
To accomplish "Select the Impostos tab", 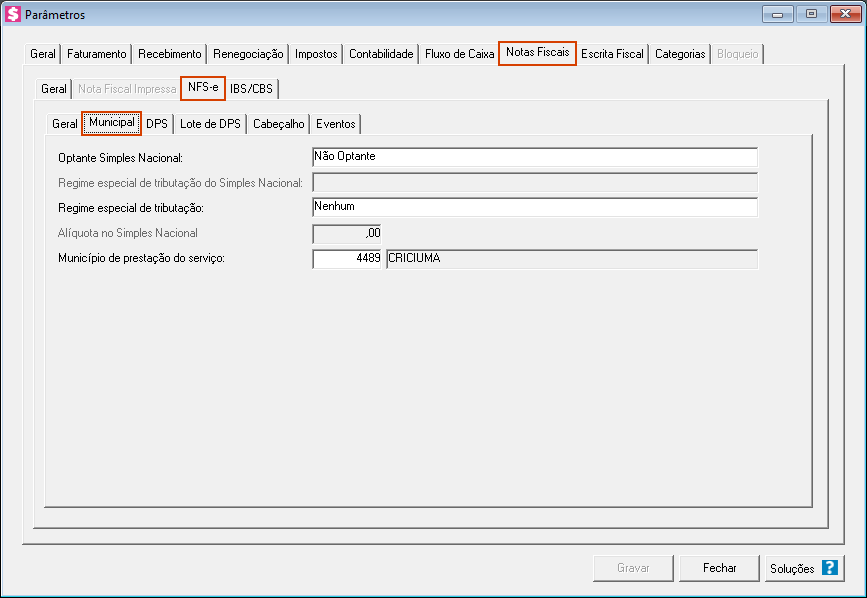I will coord(316,54).
